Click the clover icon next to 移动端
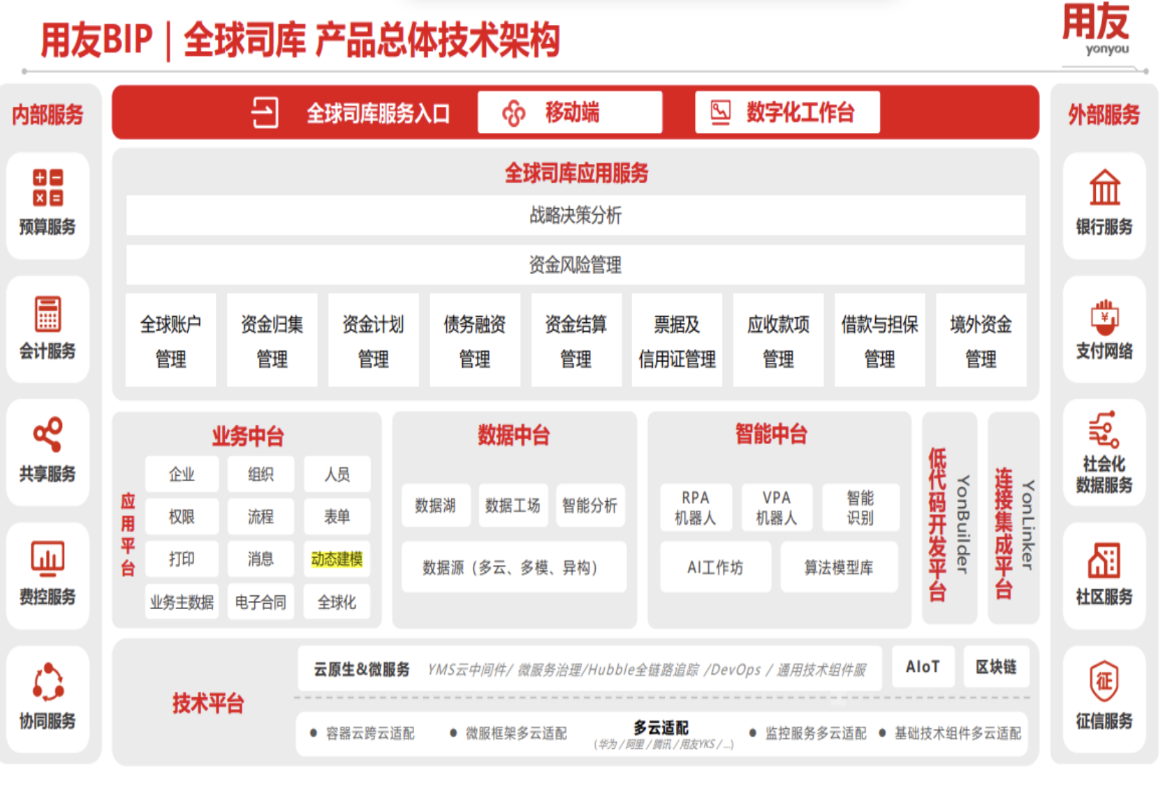1166x786 pixels. 514,113
